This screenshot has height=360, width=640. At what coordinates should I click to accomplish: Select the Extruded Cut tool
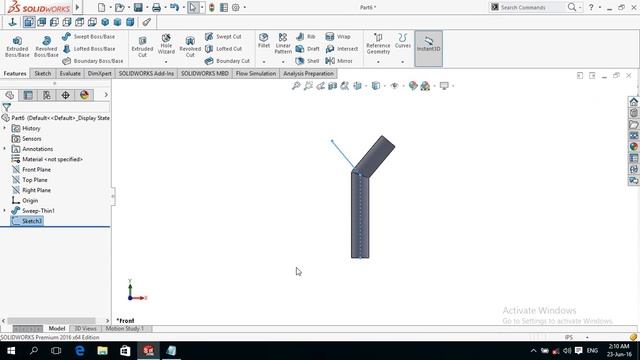142,46
